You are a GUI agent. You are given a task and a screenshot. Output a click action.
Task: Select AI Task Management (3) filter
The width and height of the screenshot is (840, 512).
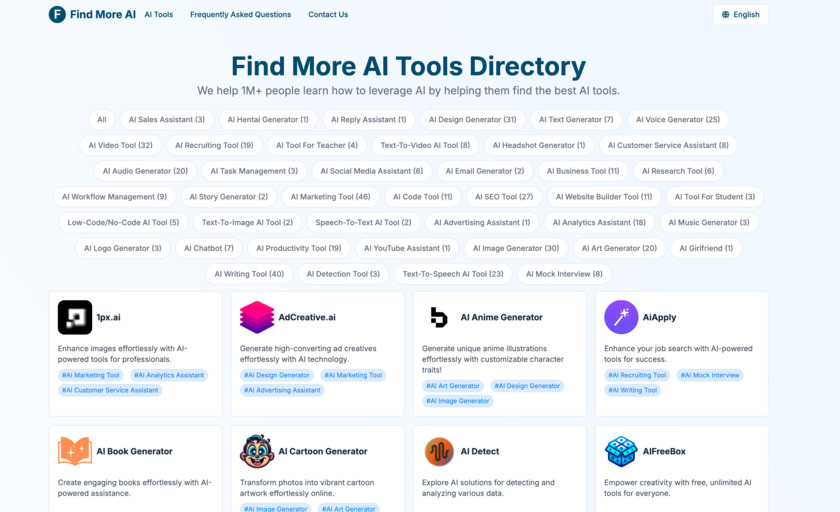(254, 171)
